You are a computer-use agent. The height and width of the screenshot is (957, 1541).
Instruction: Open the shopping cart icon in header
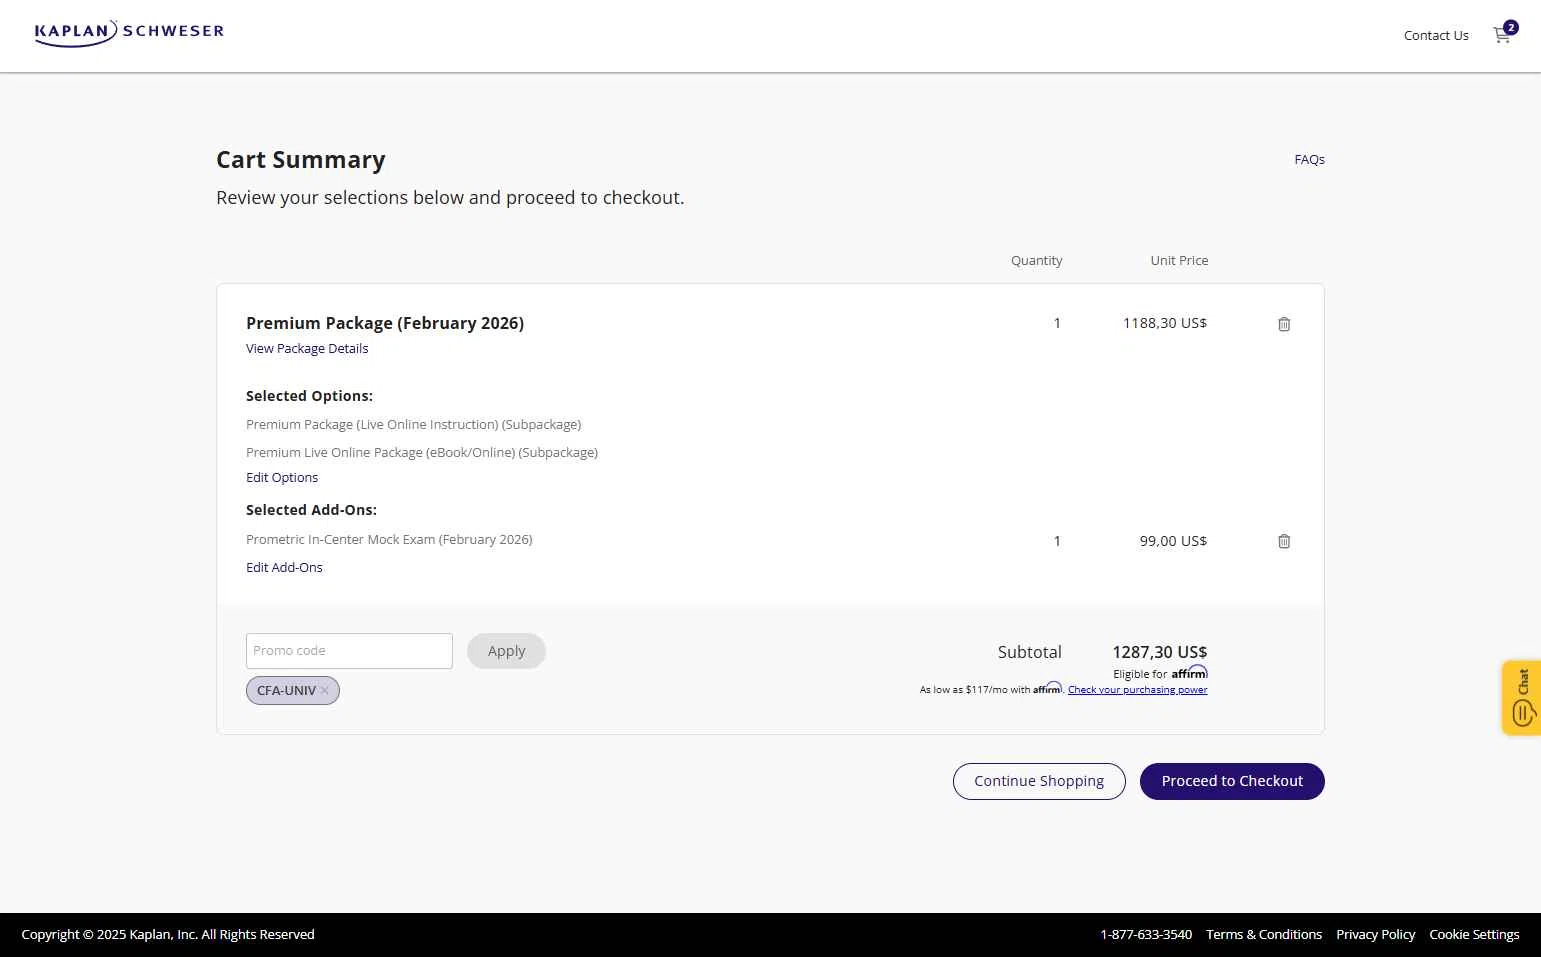coord(1505,34)
